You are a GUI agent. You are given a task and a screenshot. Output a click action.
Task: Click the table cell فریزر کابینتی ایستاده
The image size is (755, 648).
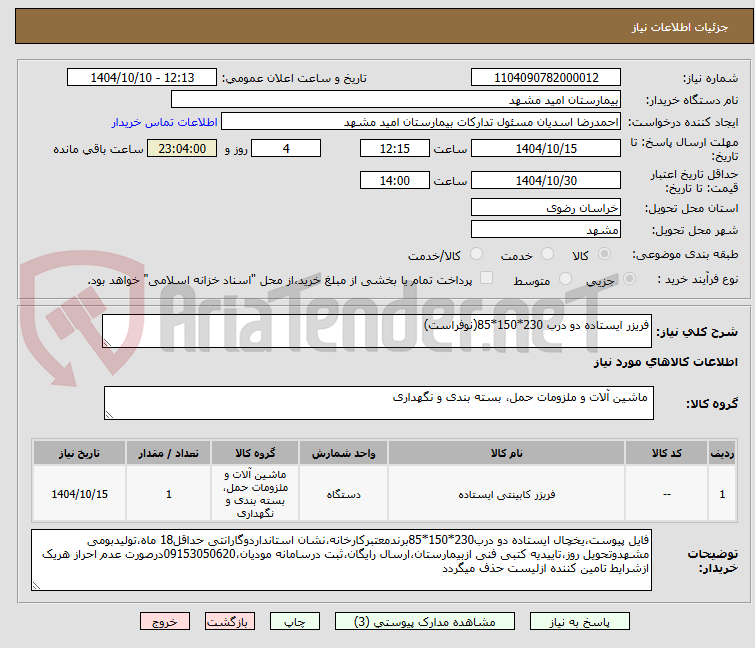507,494
